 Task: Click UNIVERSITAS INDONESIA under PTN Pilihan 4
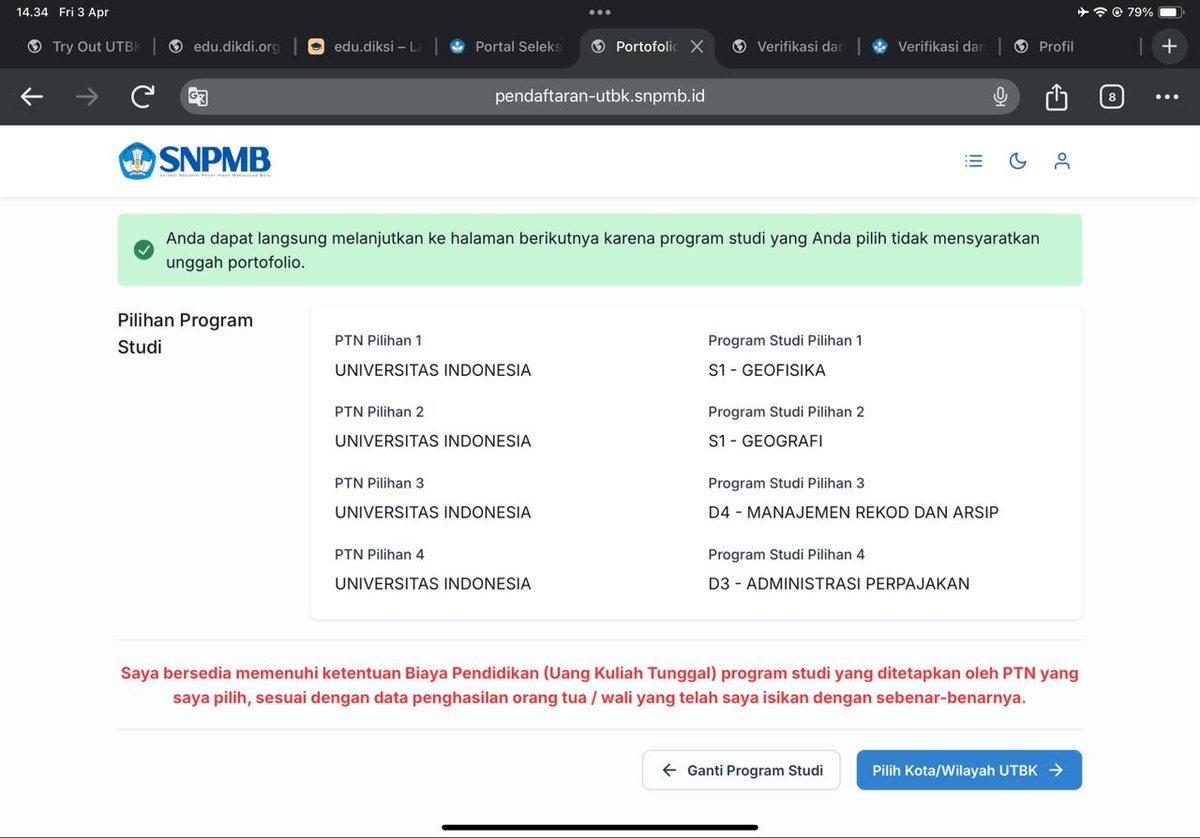tap(433, 583)
